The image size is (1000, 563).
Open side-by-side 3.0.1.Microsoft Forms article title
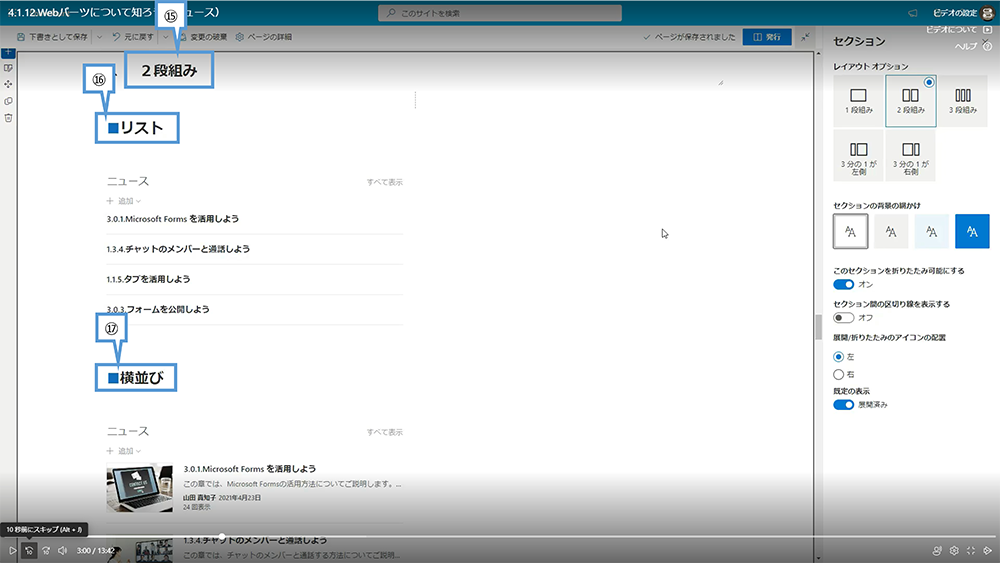pyautogui.click(x=249, y=469)
